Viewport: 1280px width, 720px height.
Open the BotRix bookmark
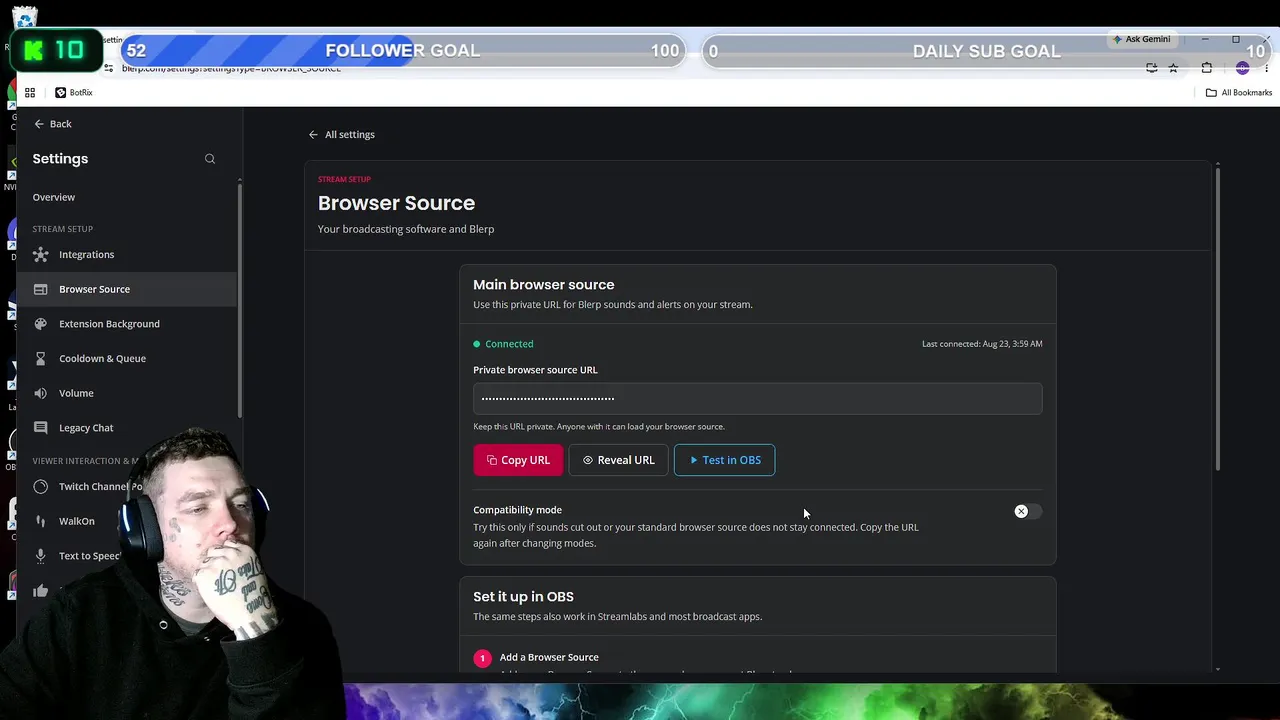74,92
